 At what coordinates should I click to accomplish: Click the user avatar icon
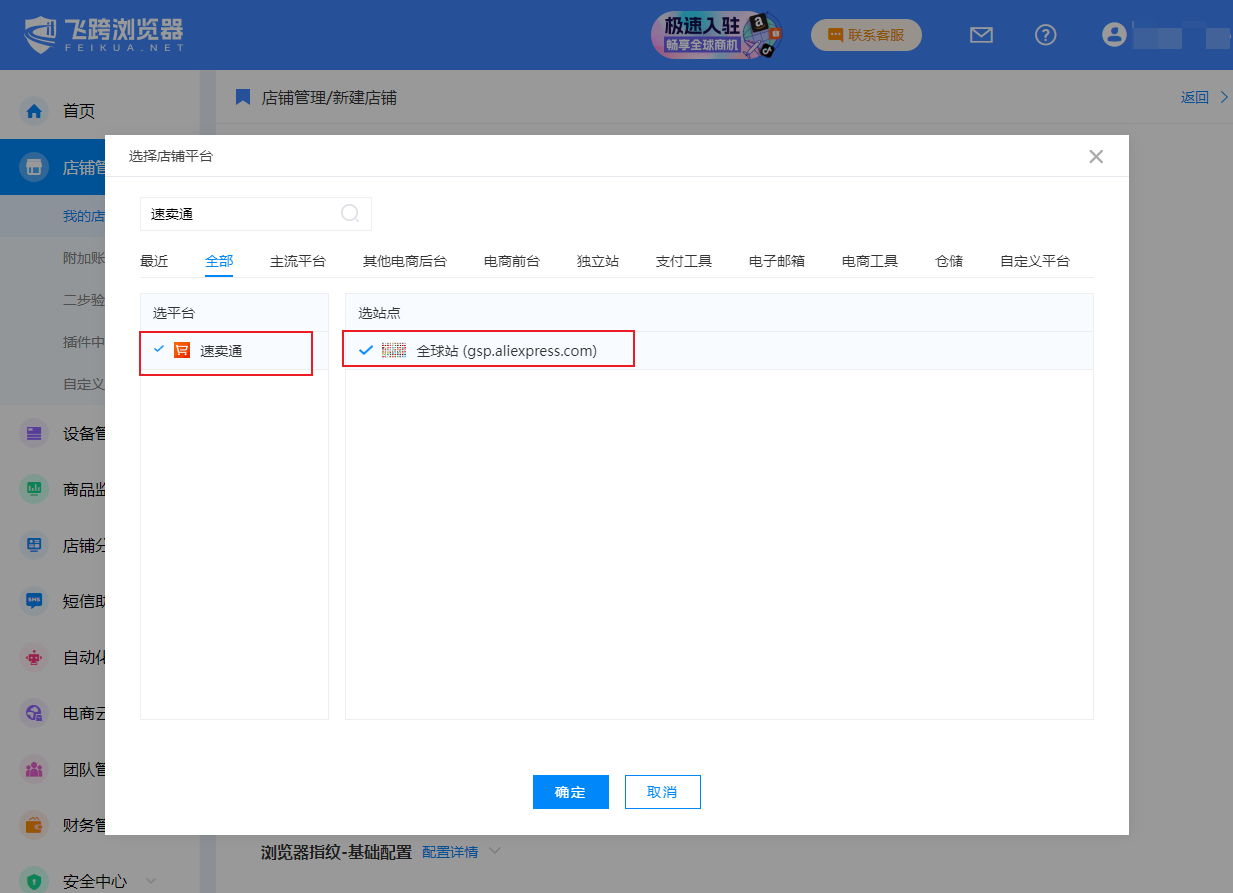click(x=1114, y=35)
